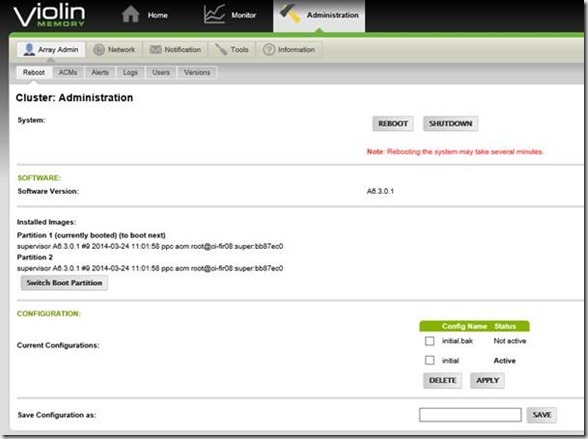The height and width of the screenshot is (439, 588).
Task: Open the Information question mark icon
Action: click(x=269, y=49)
